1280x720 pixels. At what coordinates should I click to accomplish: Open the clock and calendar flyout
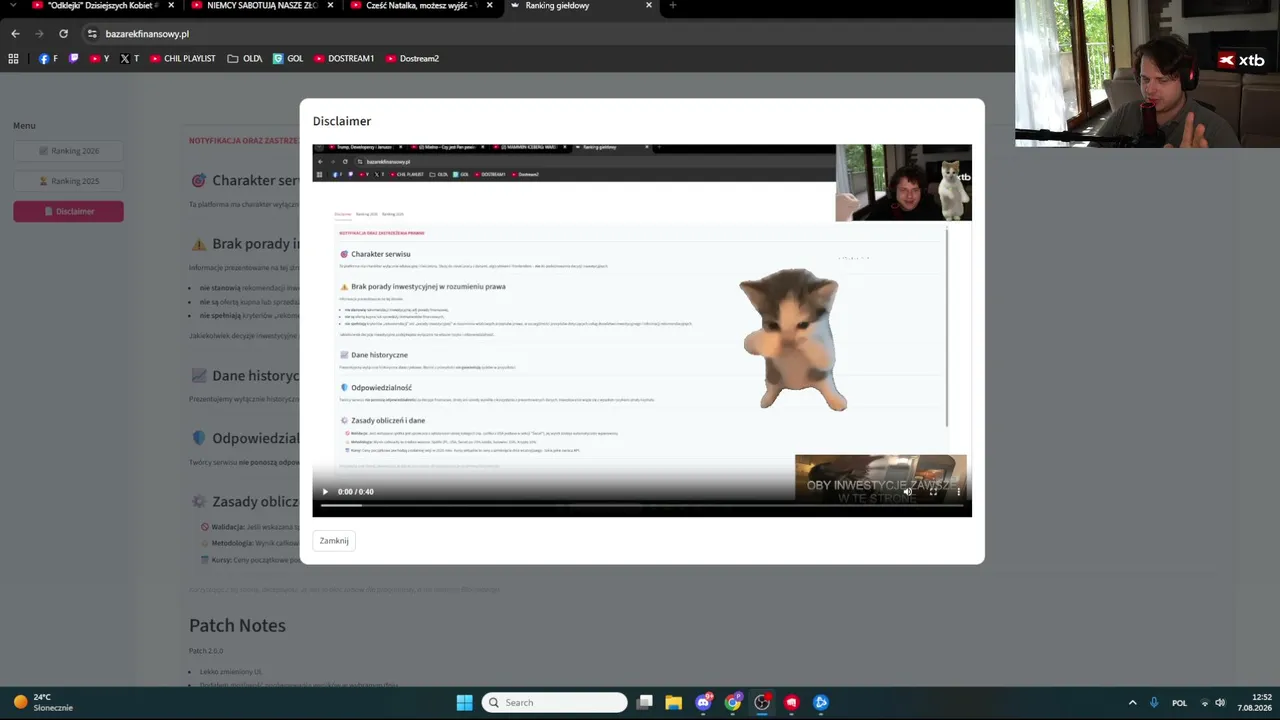(x=1254, y=702)
